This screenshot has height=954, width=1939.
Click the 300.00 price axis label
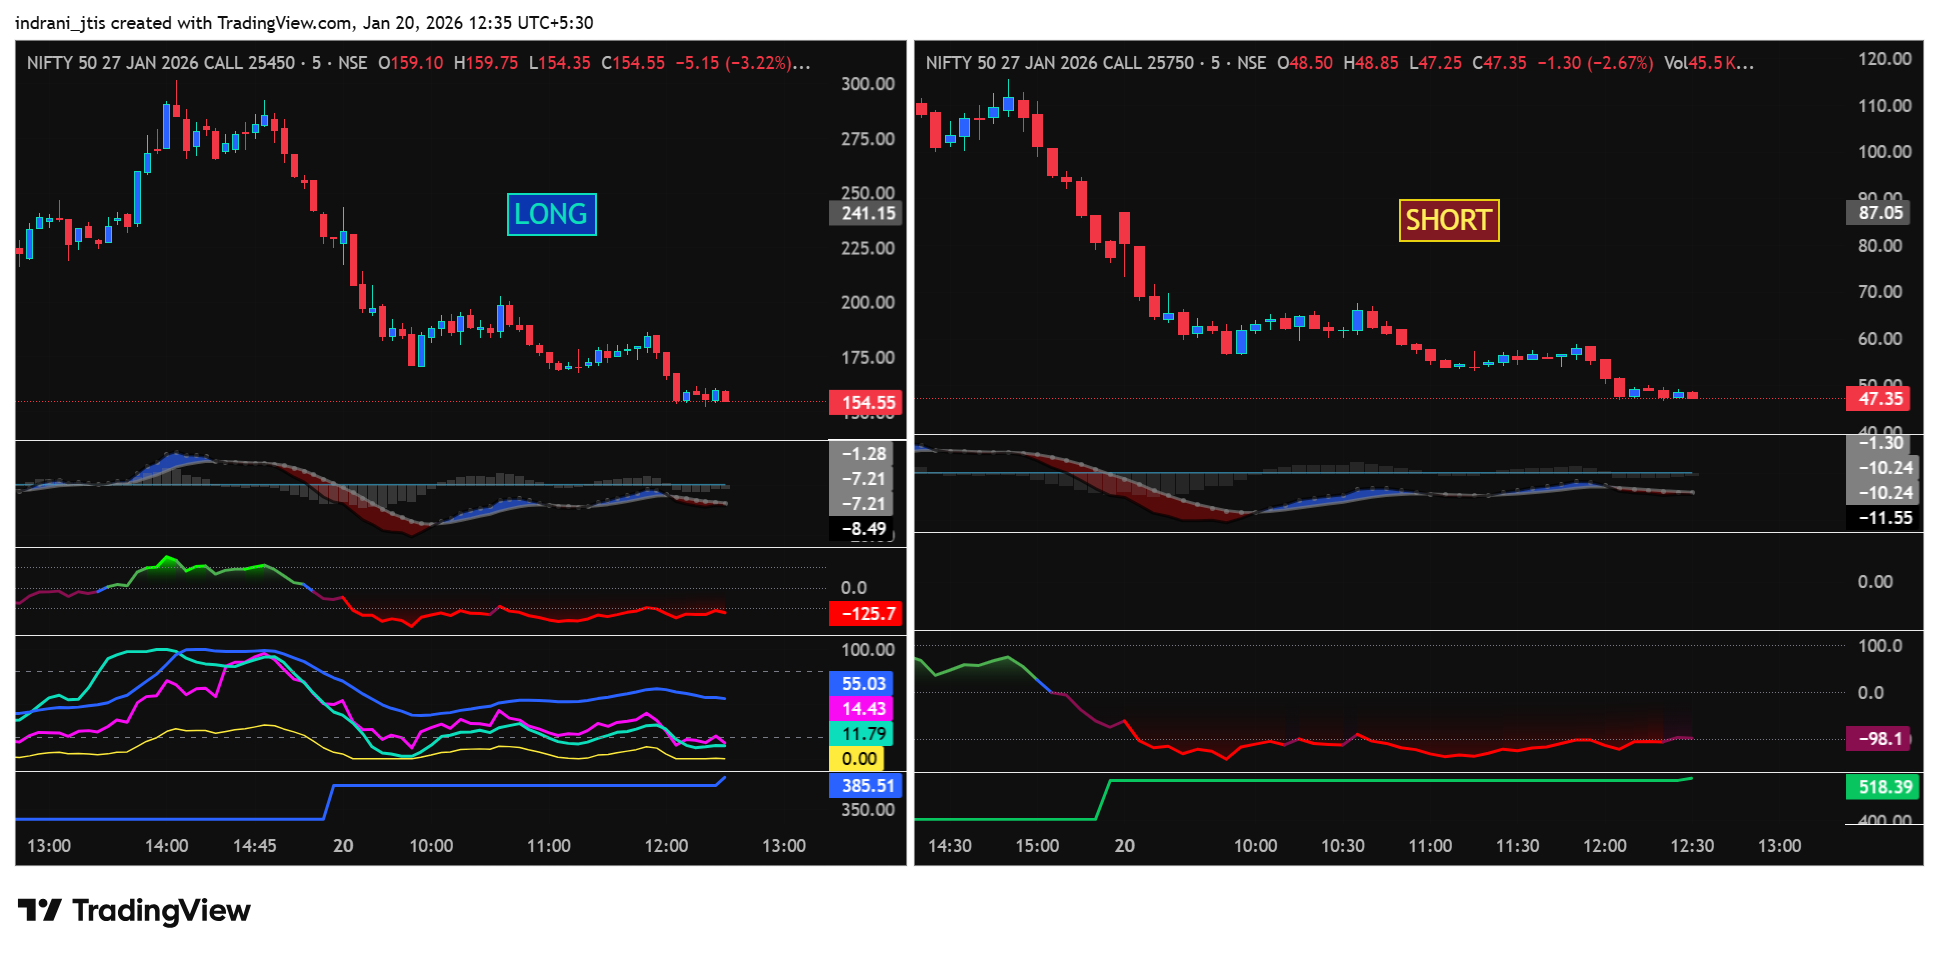(x=868, y=83)
